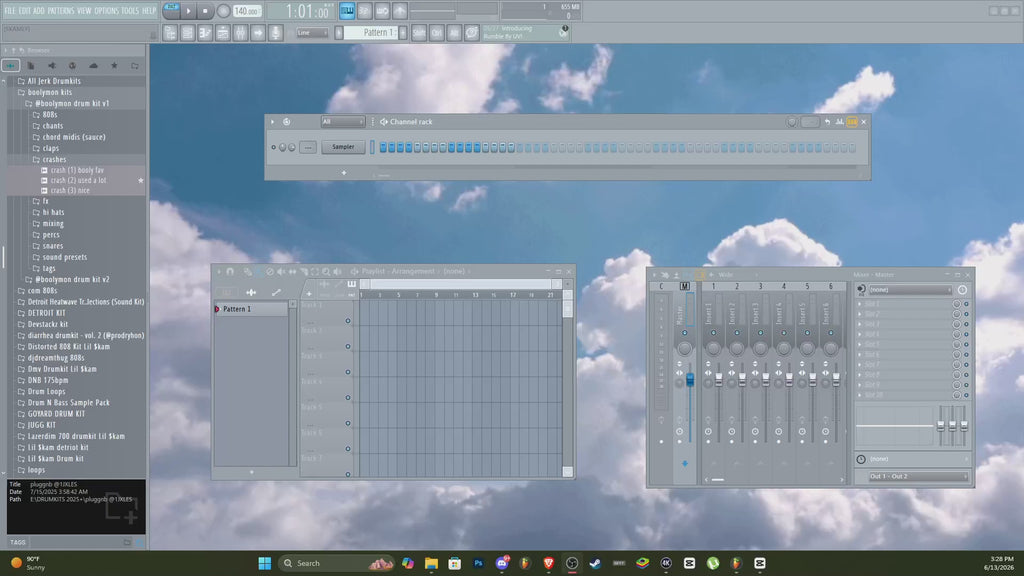
Task: Click the right-arrow icon in main toolbar
Action: 258,33
